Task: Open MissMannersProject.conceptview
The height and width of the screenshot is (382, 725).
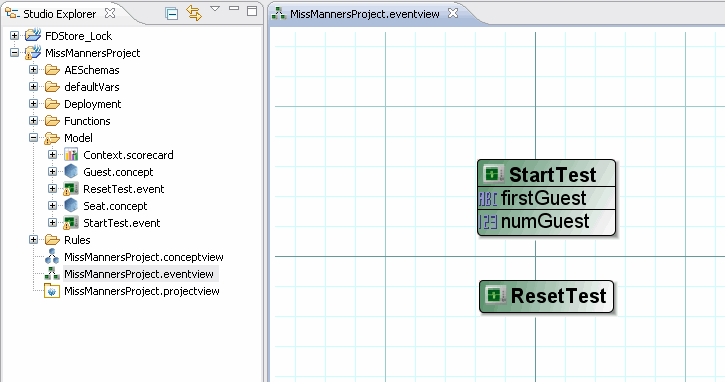Action: 144,257
